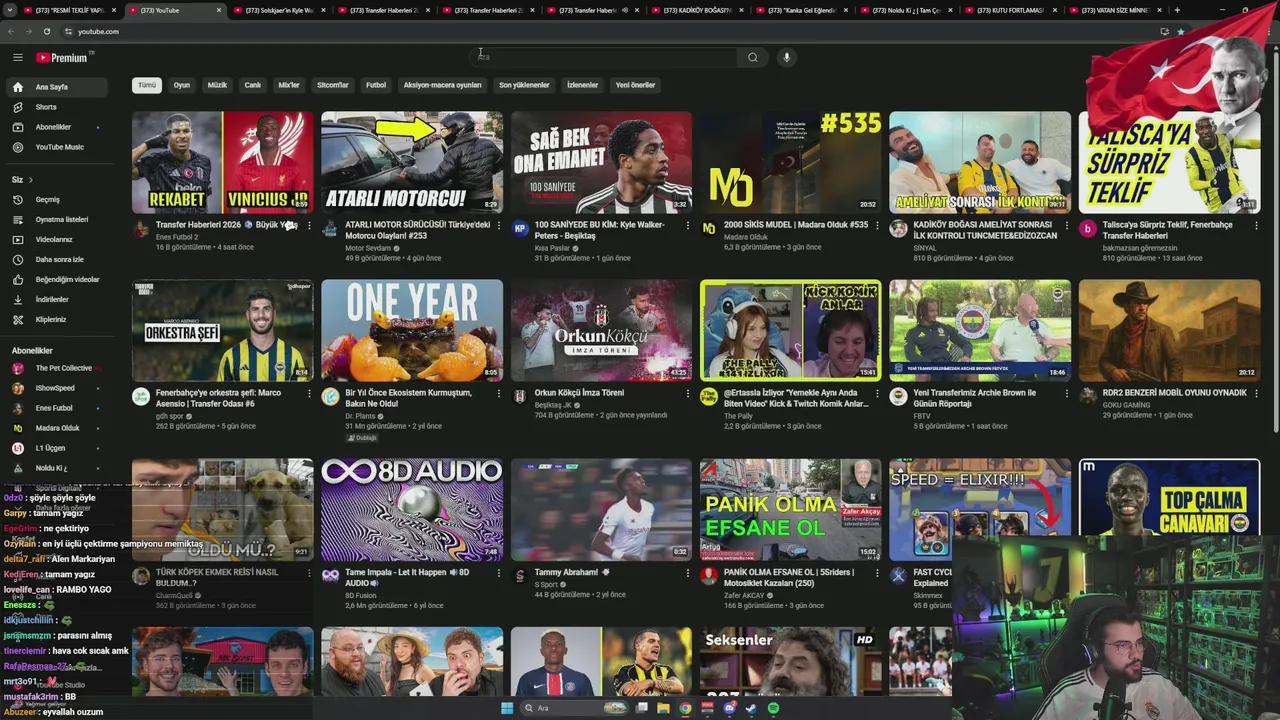The height and width of the screenshot is (720, 1280).
Task: Open SAĞ BEK ONA EMANET thumbnail
Action: (x=601, y=162)
